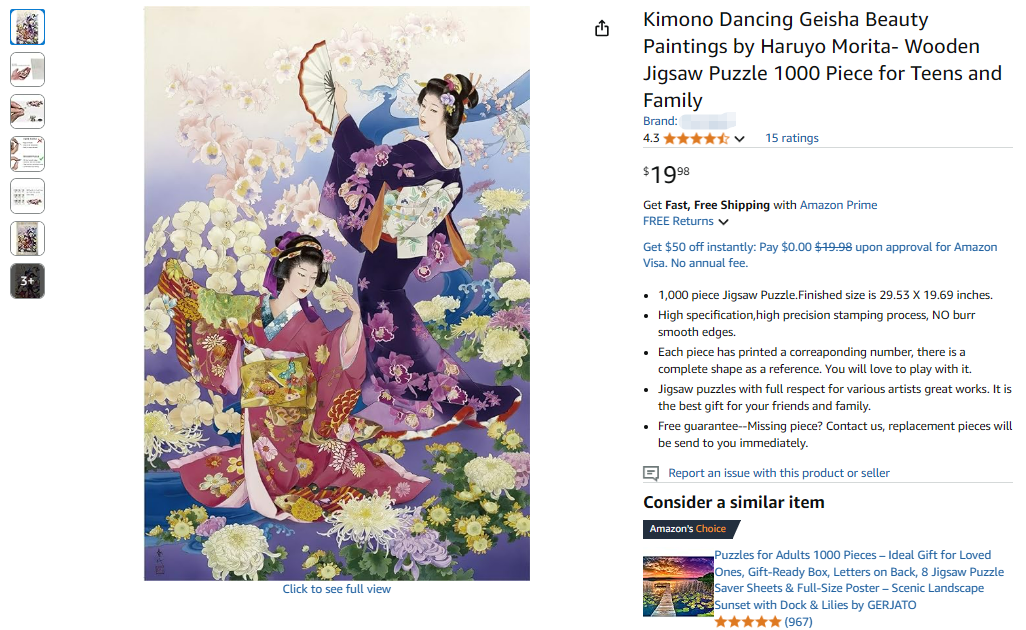
Task: Select the second product thumbnail
Action: (28, 70)
